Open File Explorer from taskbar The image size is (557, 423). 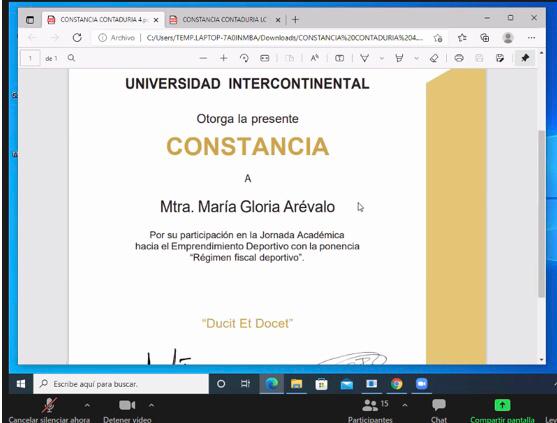tap(296, 384)
